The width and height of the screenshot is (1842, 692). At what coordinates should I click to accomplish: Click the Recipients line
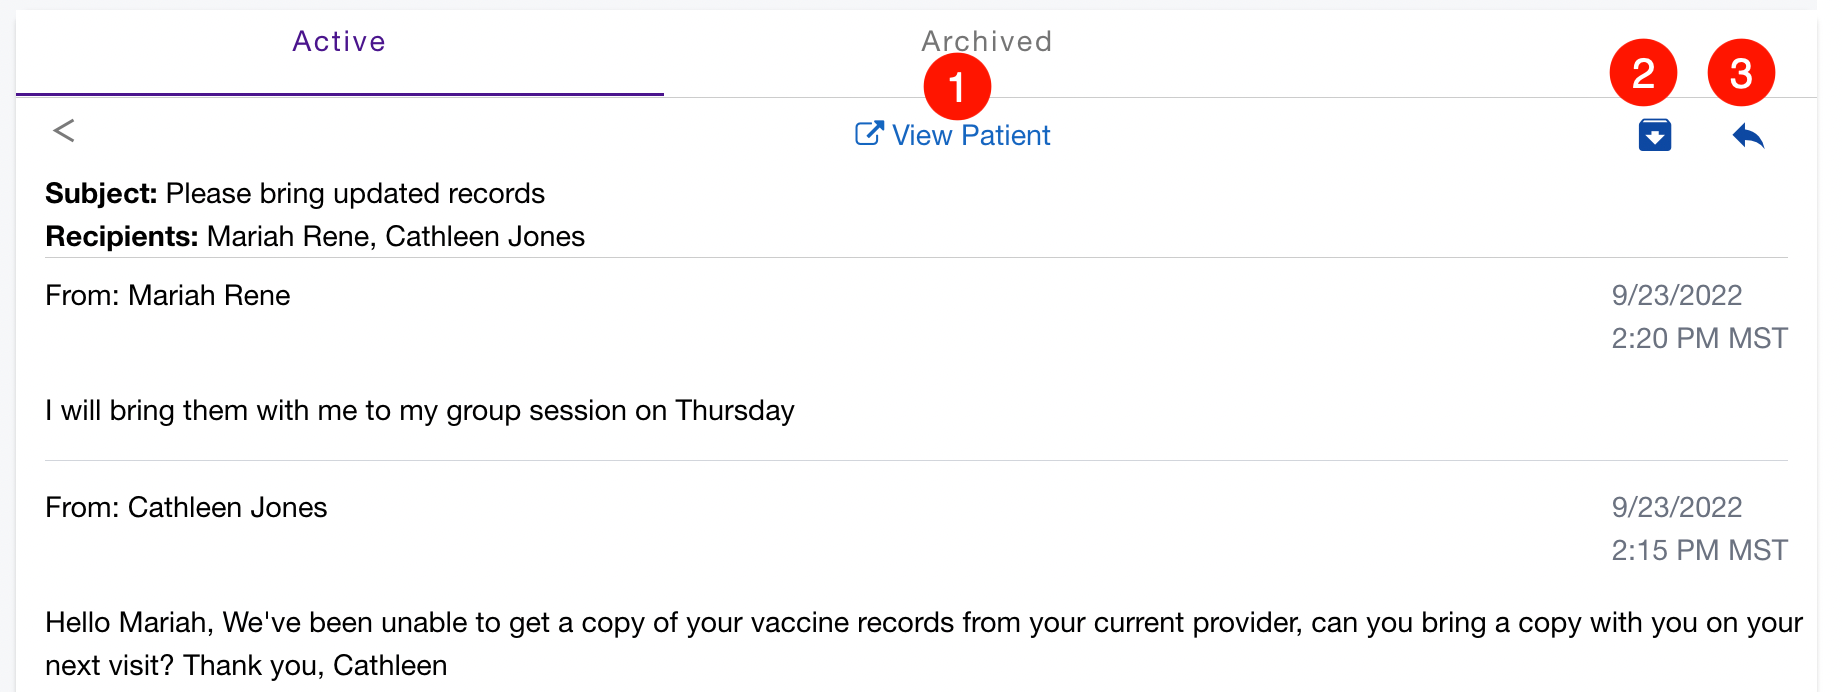click(x=315, y=236)
